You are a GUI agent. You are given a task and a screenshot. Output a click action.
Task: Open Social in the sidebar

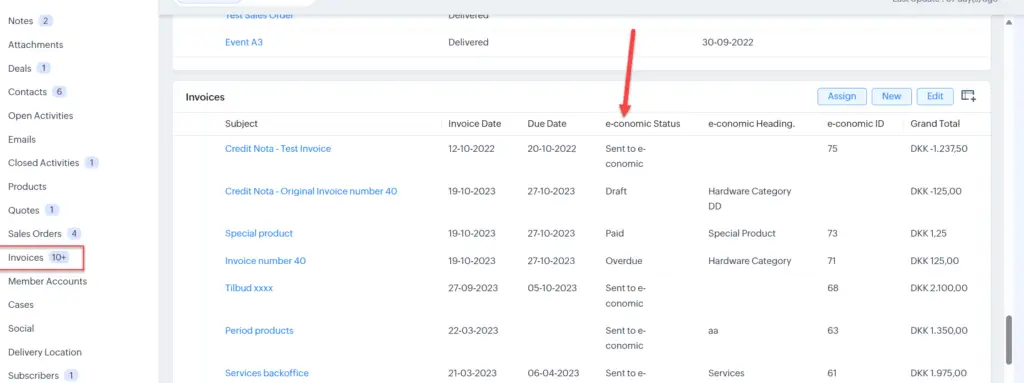21,328
